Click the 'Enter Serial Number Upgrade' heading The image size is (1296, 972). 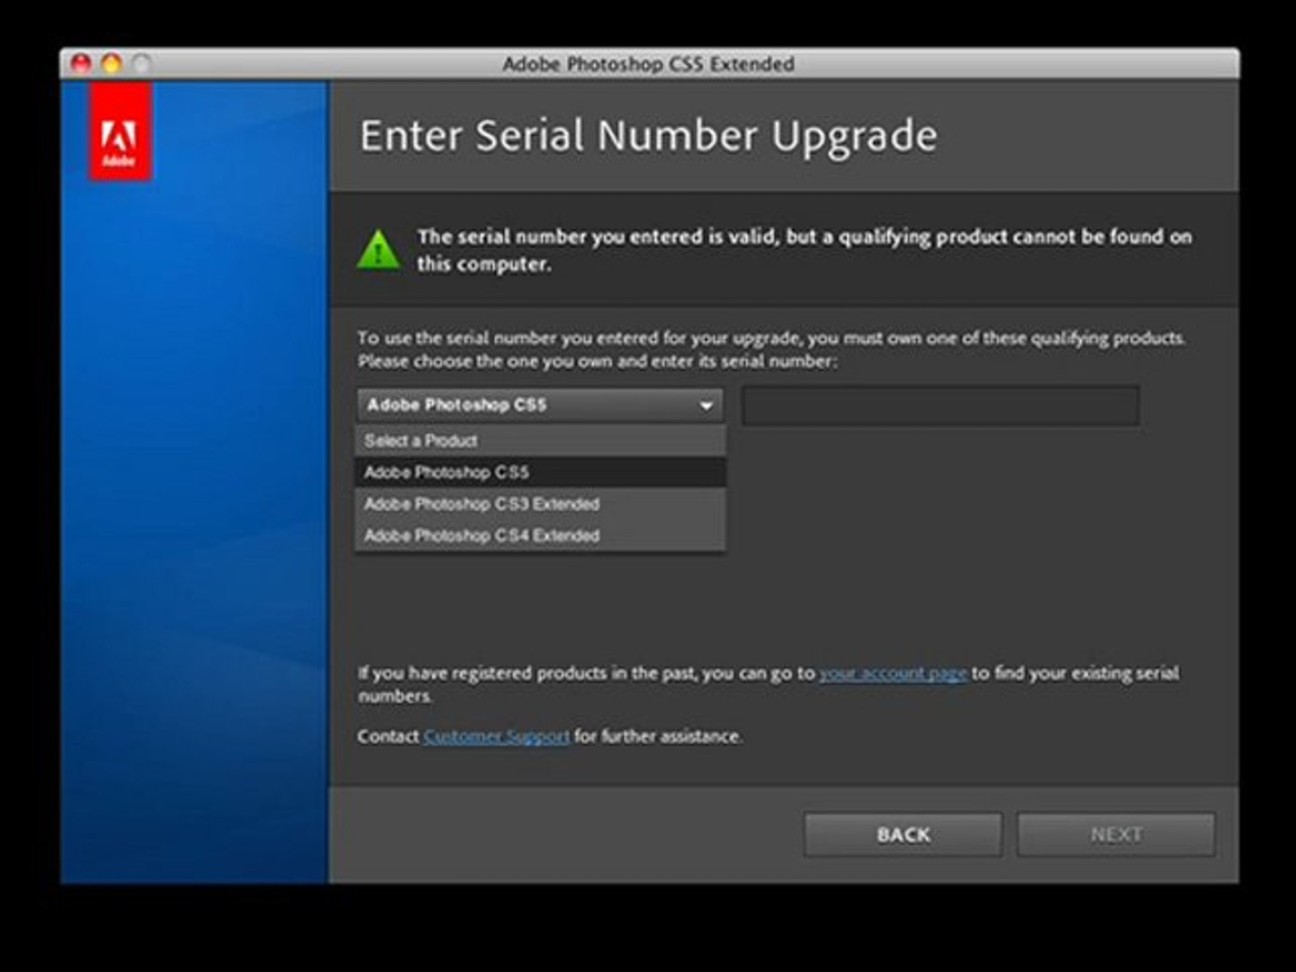click(x=648, y=136)
